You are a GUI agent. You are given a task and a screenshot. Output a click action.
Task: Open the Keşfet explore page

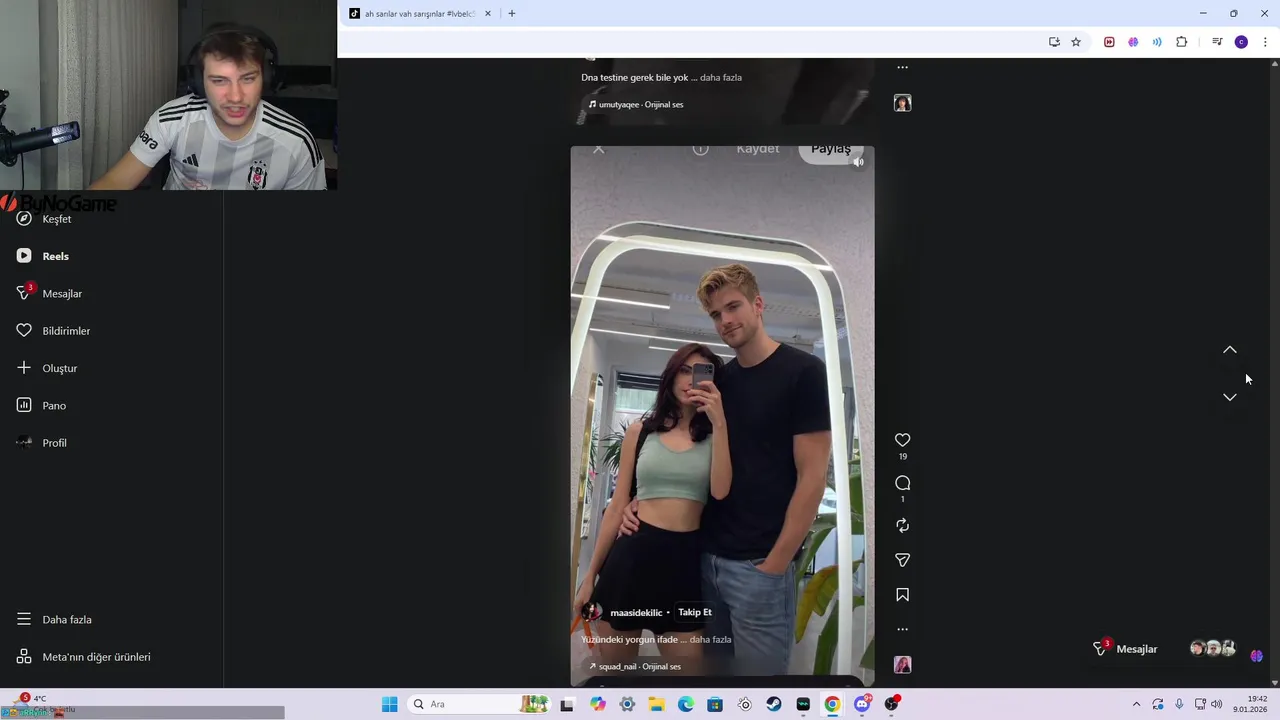(44, 219)
